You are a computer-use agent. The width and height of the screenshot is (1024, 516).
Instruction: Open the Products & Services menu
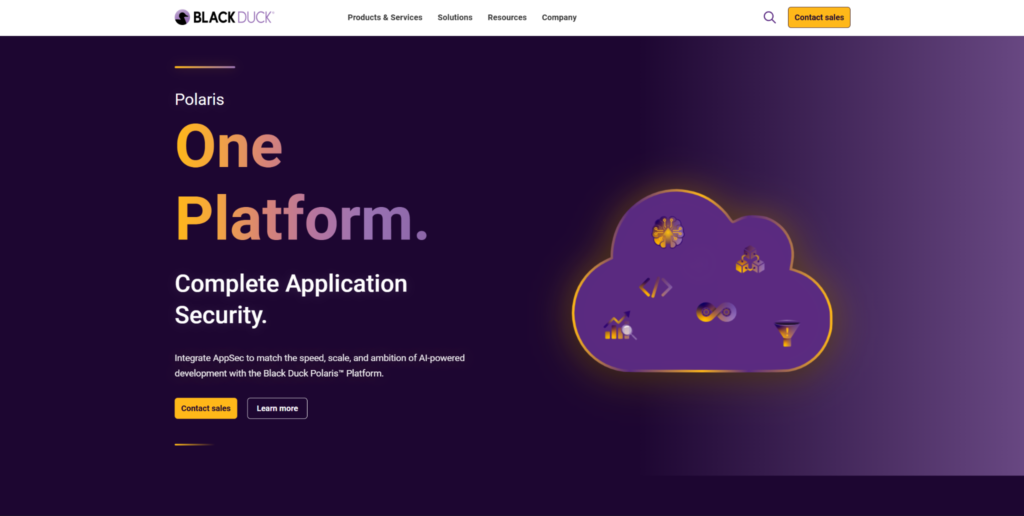point(385,18)
